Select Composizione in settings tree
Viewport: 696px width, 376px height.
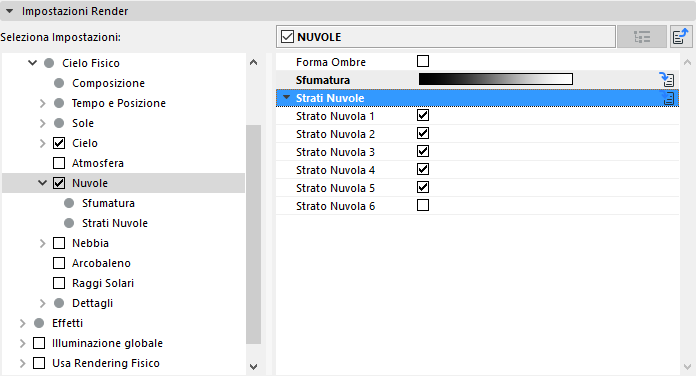coord(108,83)
